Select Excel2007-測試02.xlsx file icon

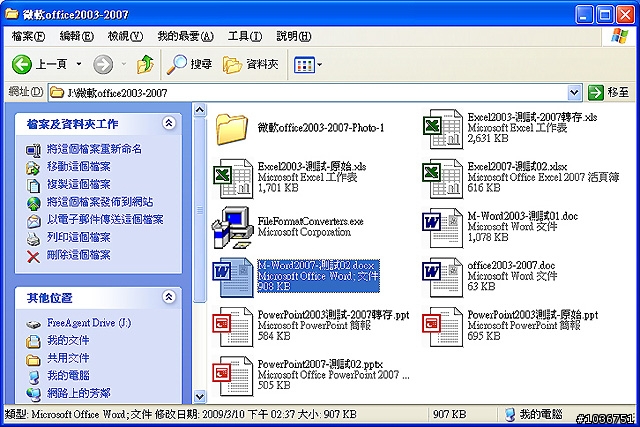point(443,178)
